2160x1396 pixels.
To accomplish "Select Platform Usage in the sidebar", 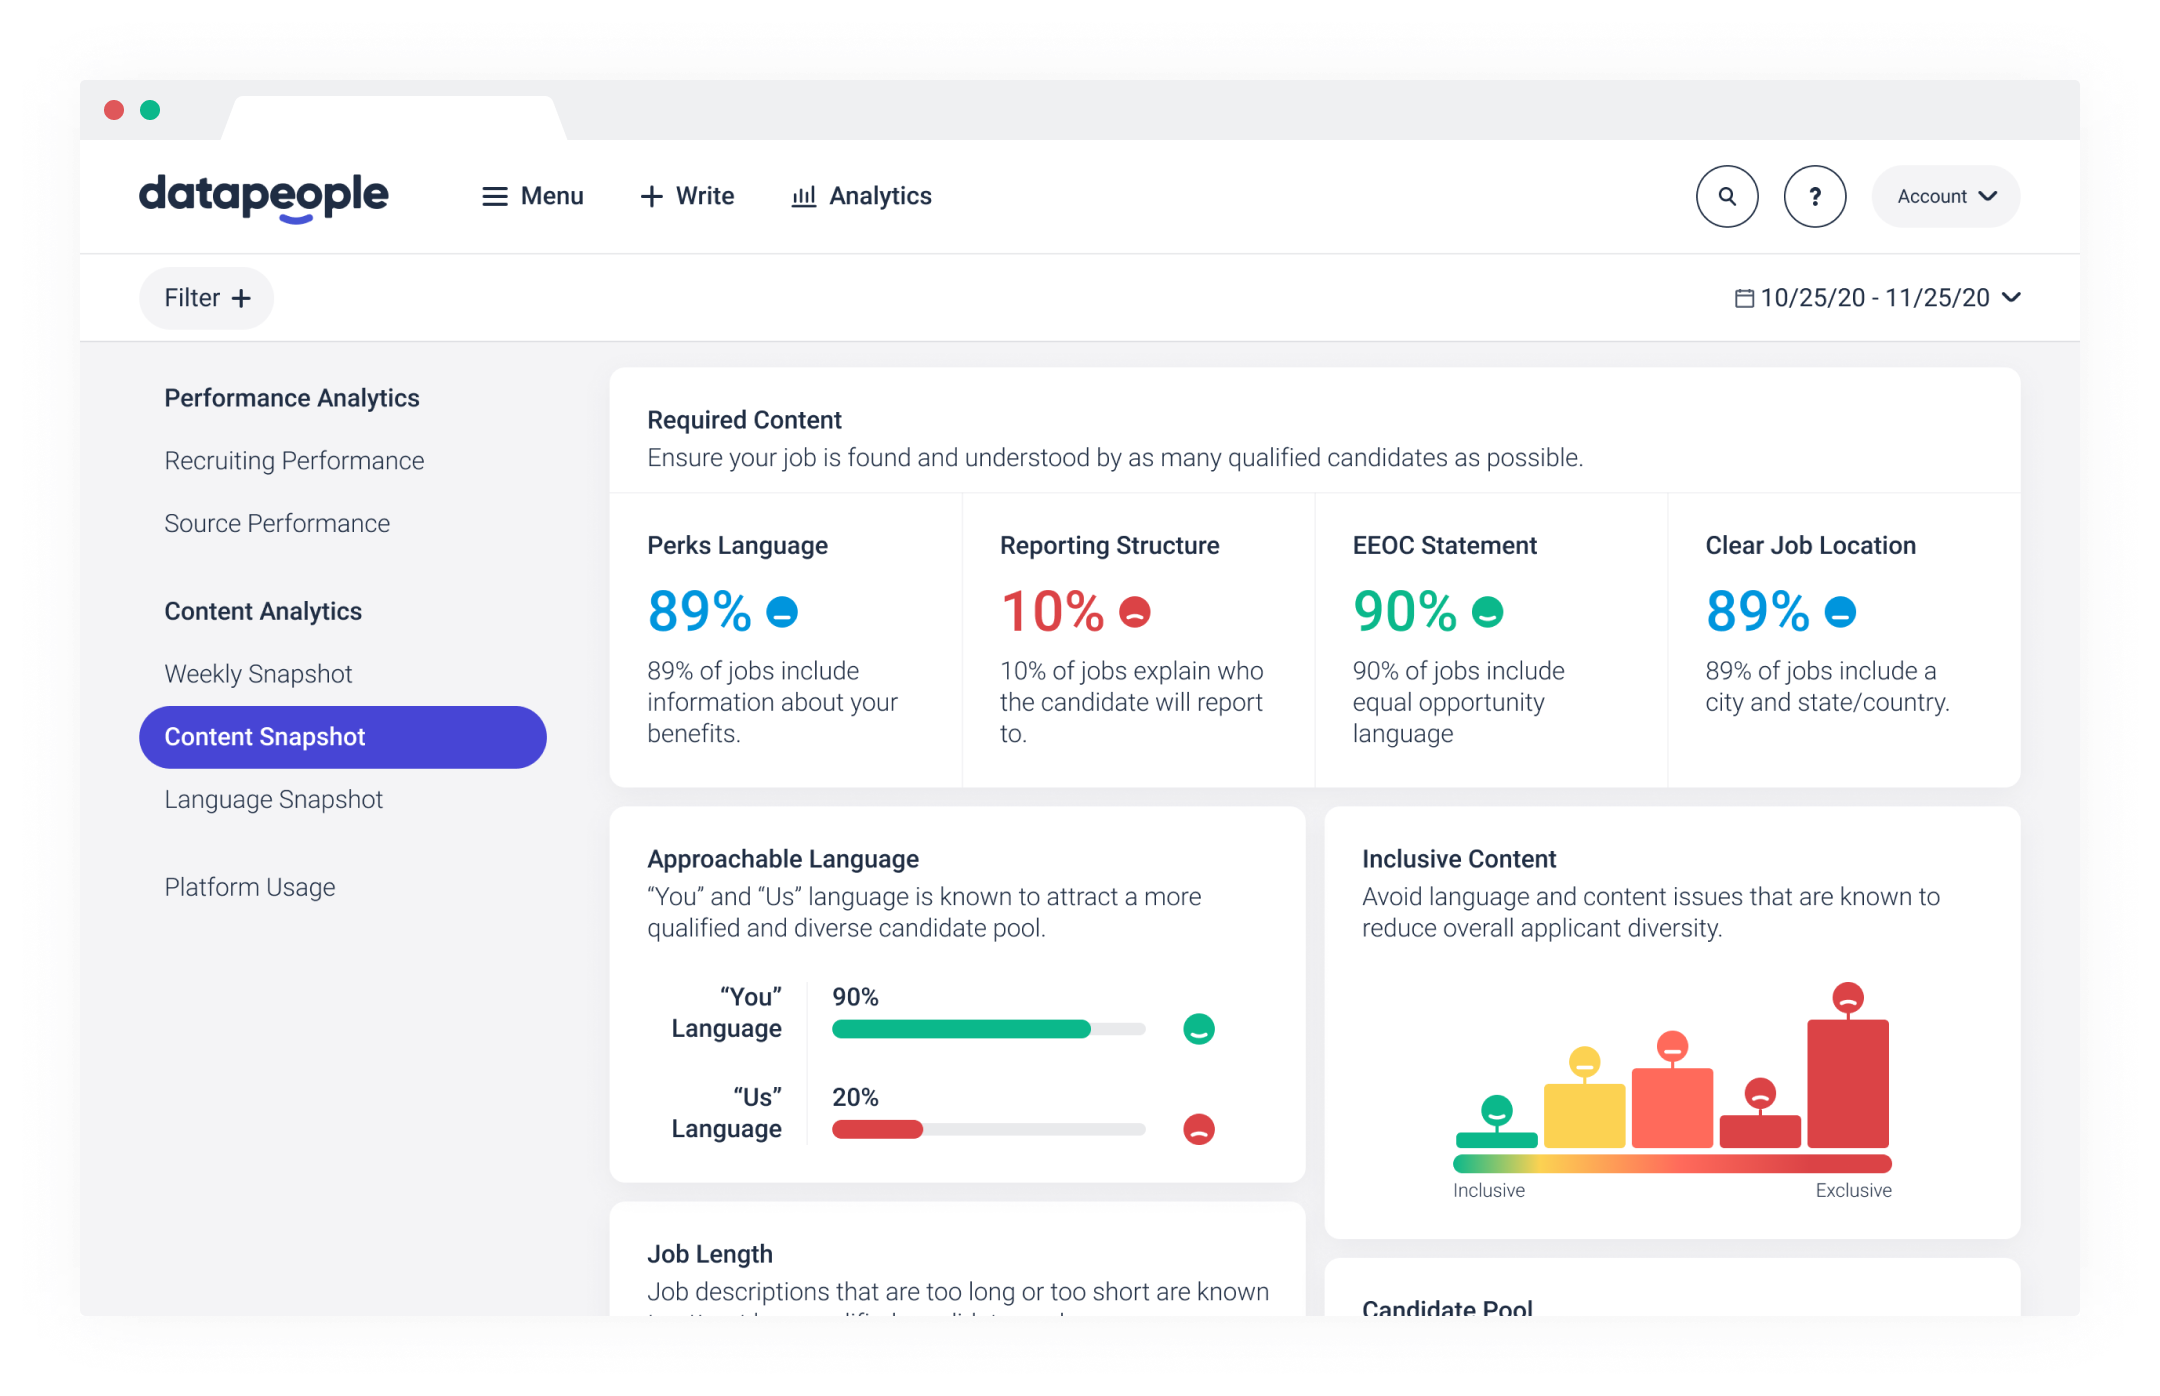I will click(x=249, y=886).
